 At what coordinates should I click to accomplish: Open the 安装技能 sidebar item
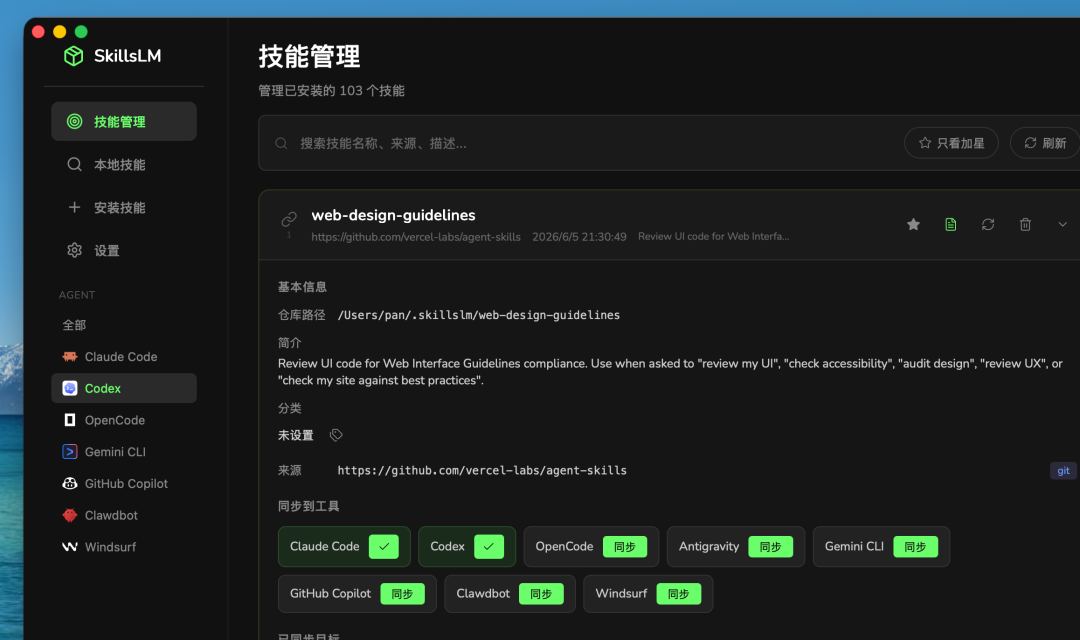[124, 207]
